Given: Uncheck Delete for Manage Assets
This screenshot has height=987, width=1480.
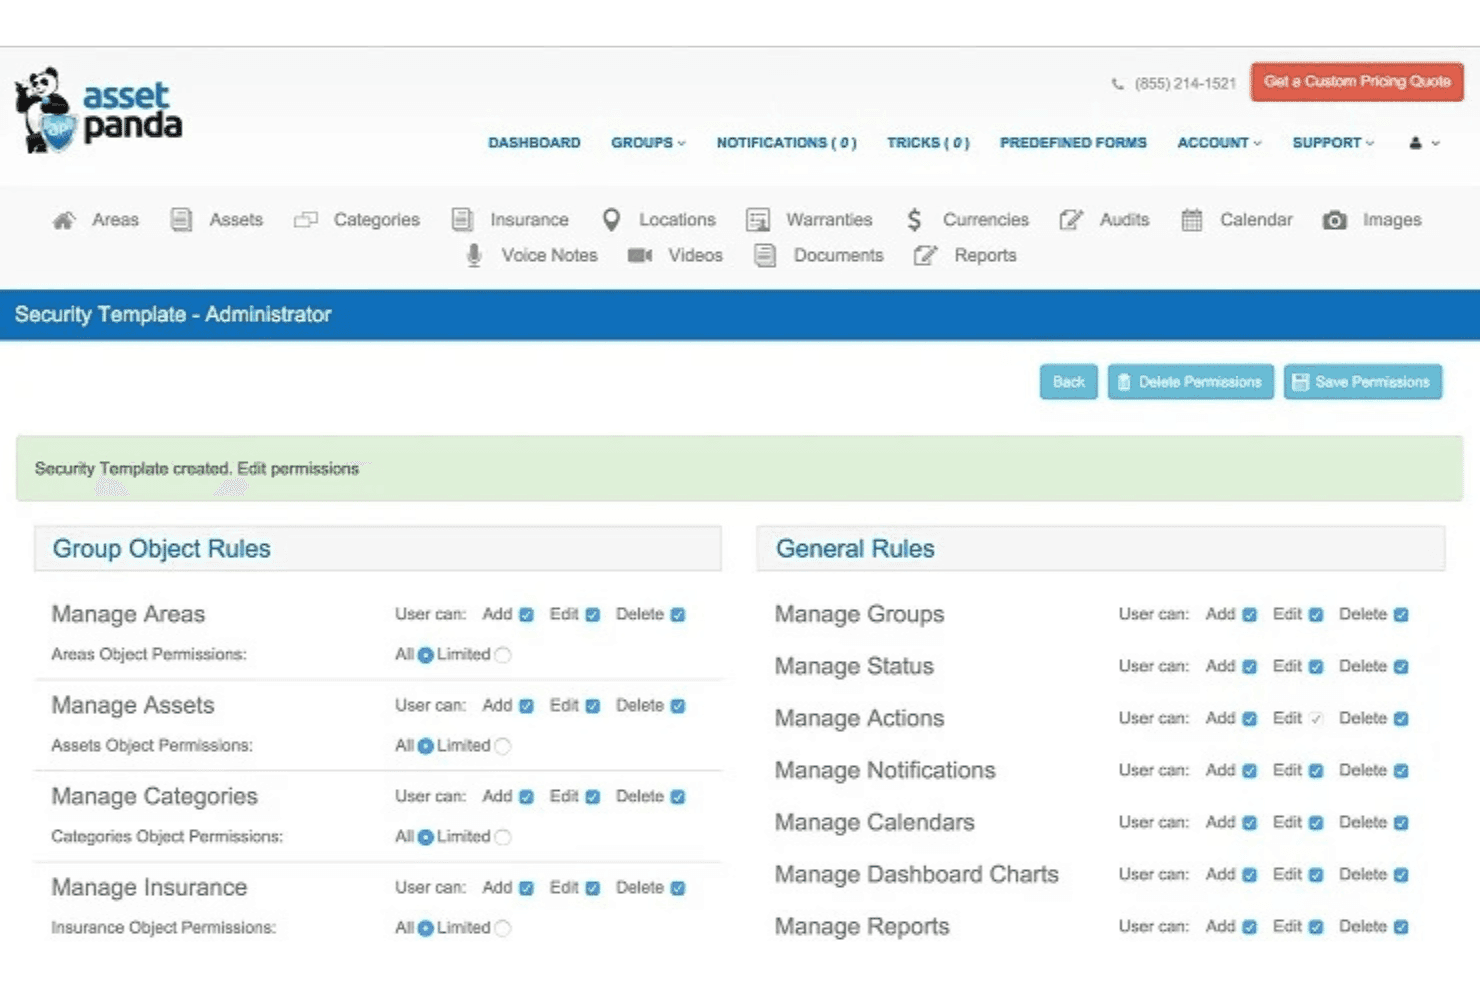Looking at the screenshot, I should click(x=678, y=706).
